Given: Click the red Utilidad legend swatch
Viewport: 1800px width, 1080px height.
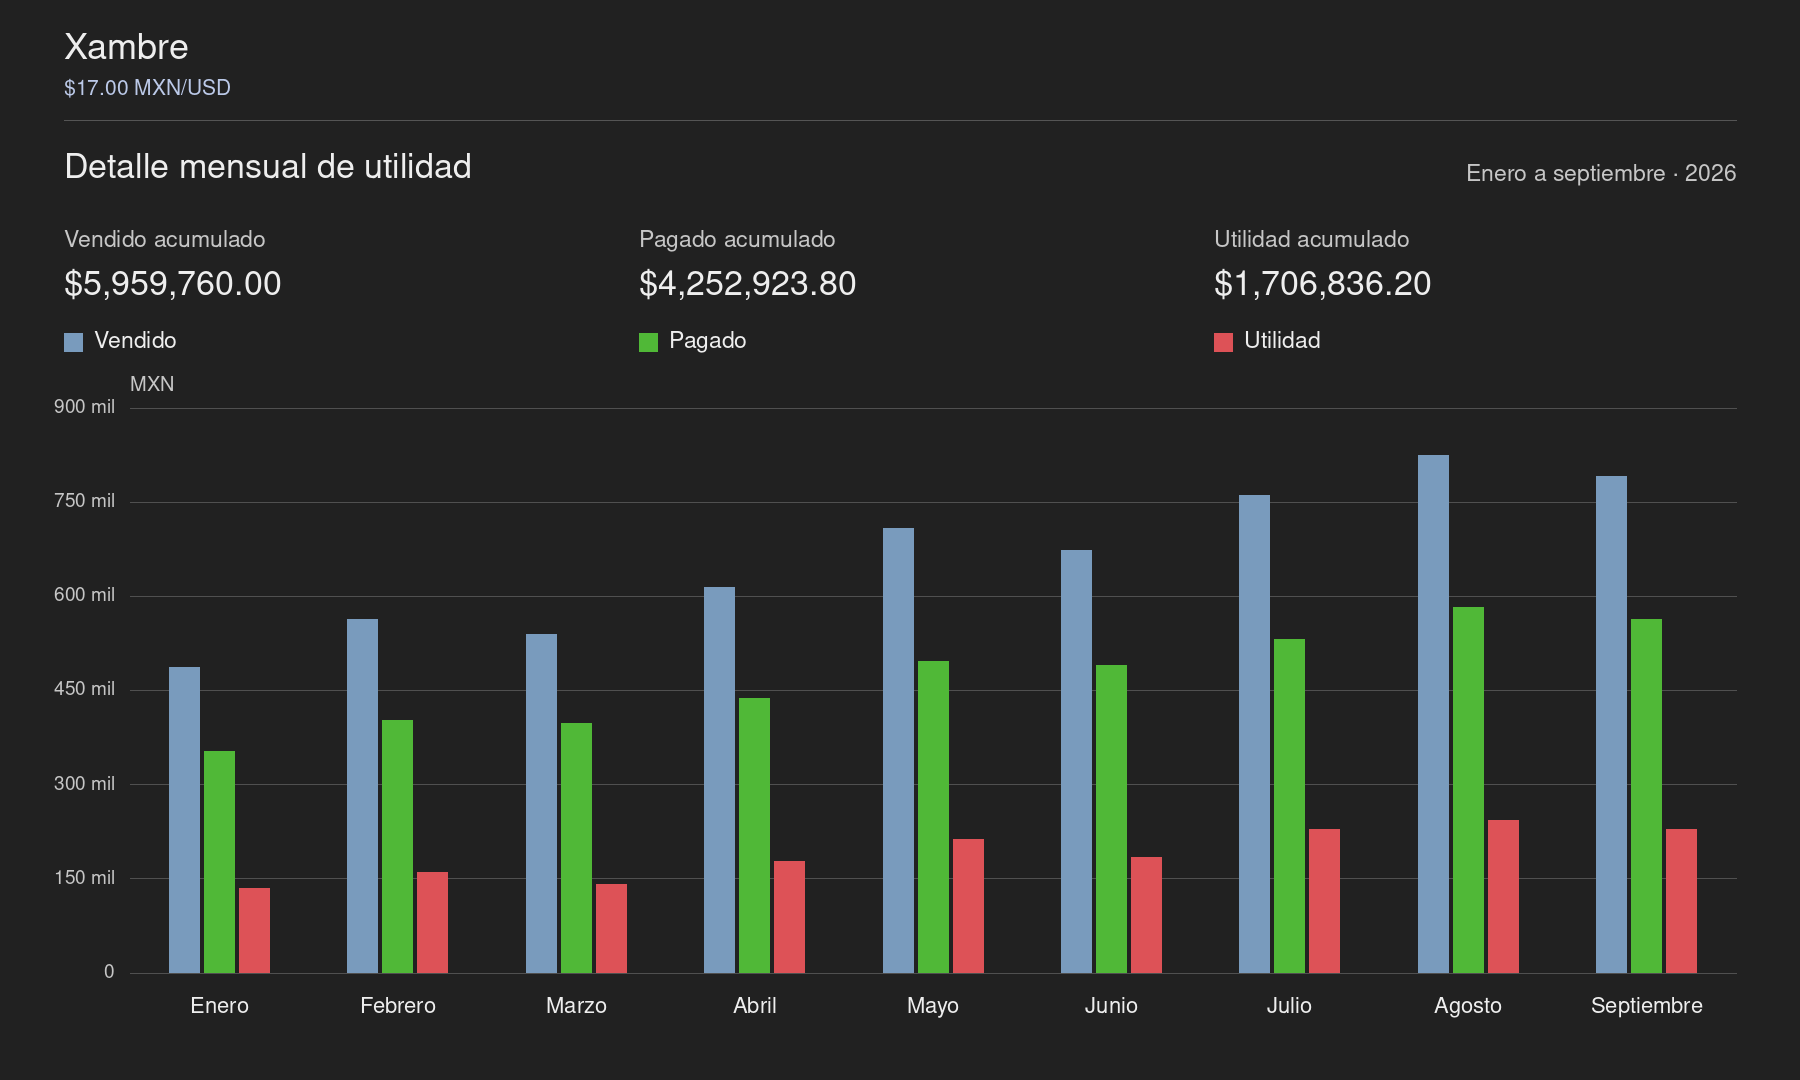Looking at the screenshot, I should pos(1223,342).
